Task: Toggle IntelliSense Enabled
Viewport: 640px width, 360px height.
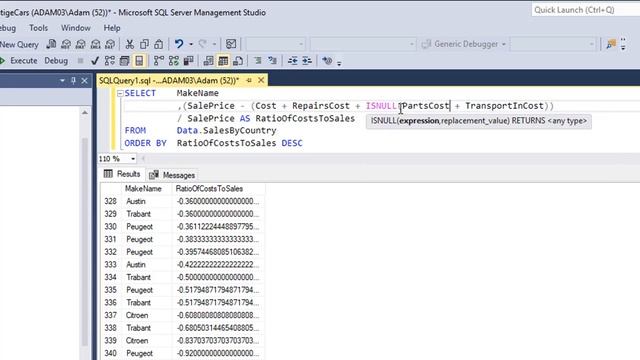Action: click(x=139, y=61)
